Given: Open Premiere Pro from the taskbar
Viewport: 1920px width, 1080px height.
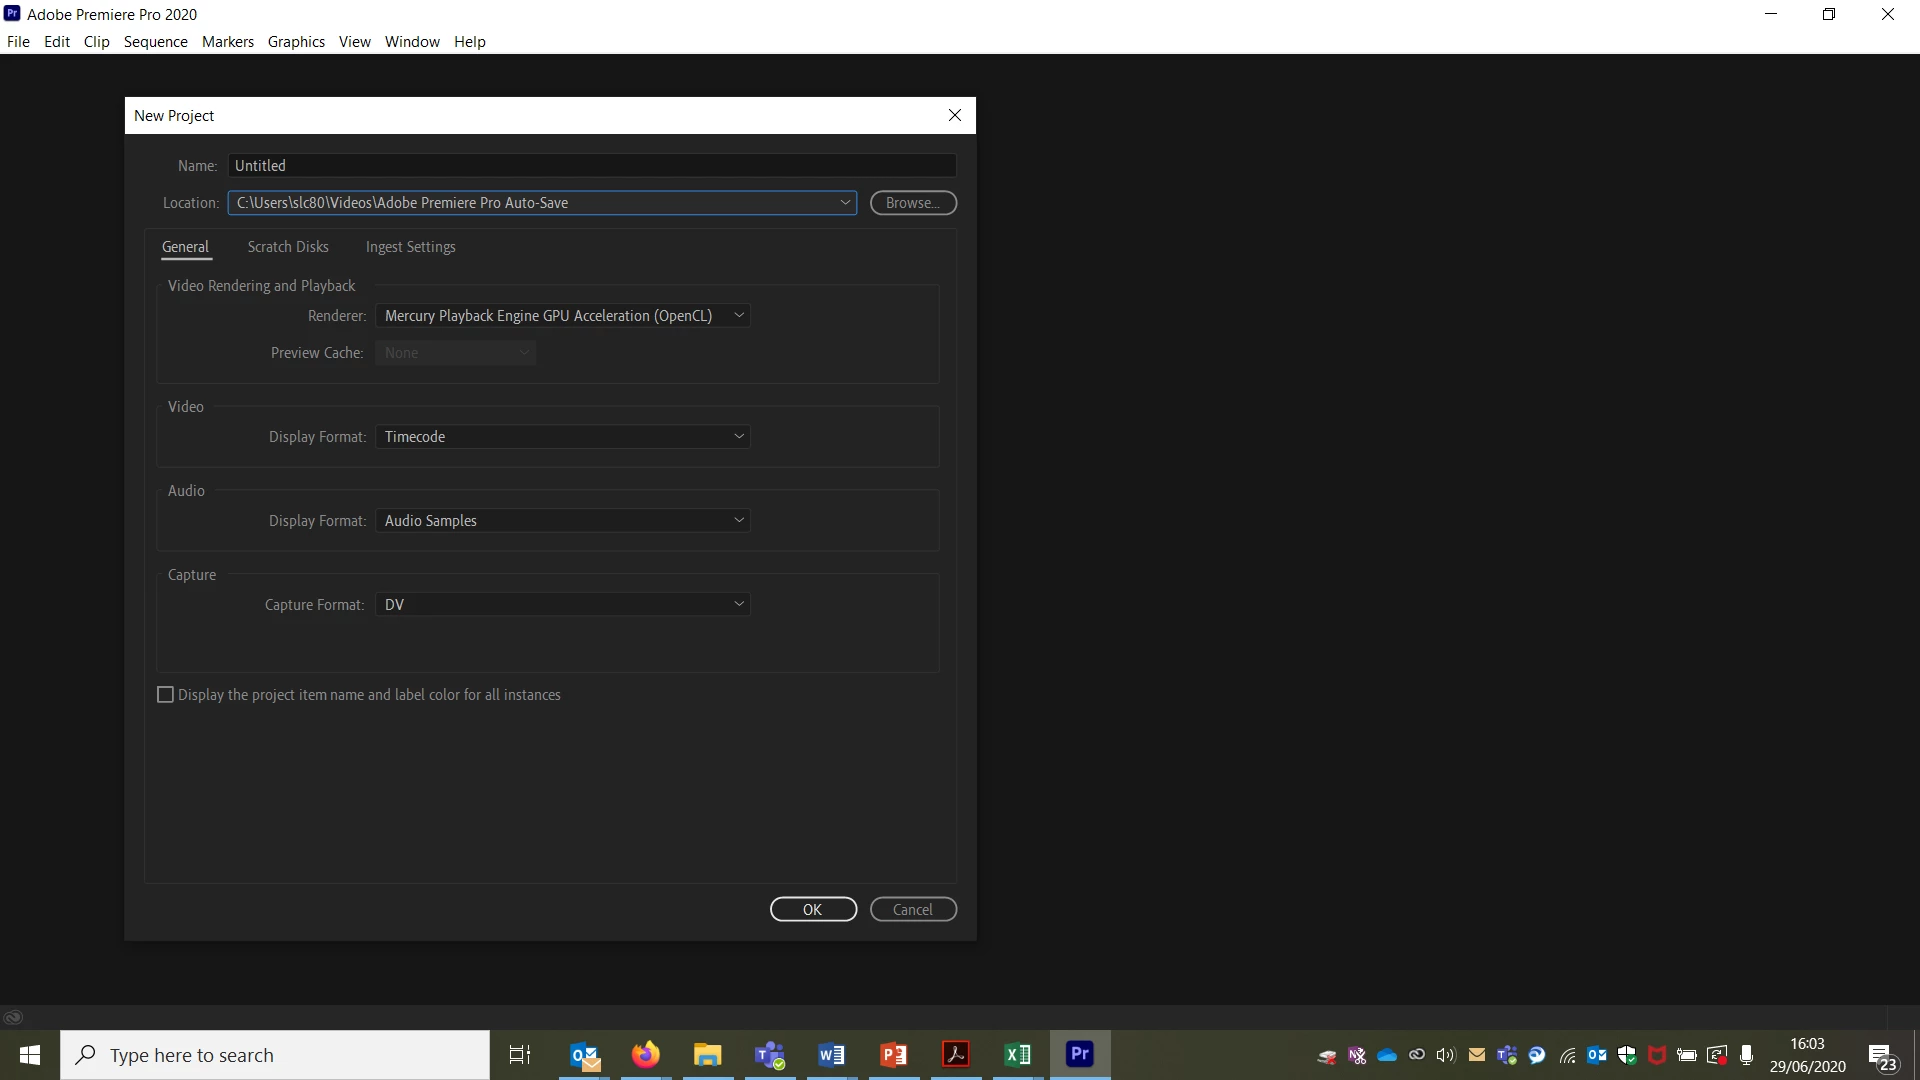Looking at the screenshot, I should coord(1079,1054).
